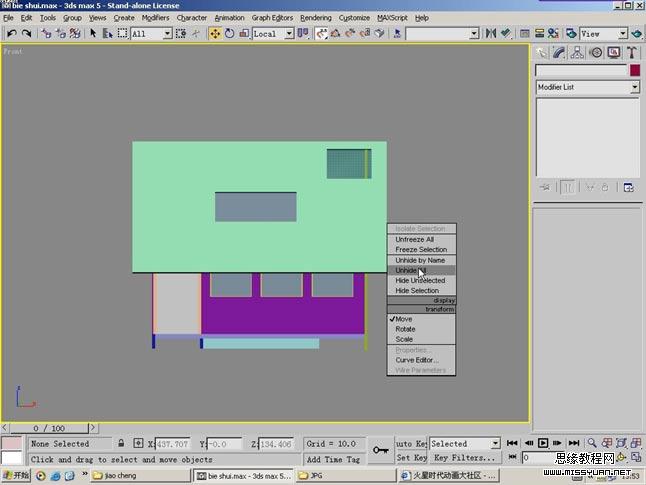Screen dimensions: 646x485
Task: Activate the Select and Scale tool
Action: pos(244,33)
